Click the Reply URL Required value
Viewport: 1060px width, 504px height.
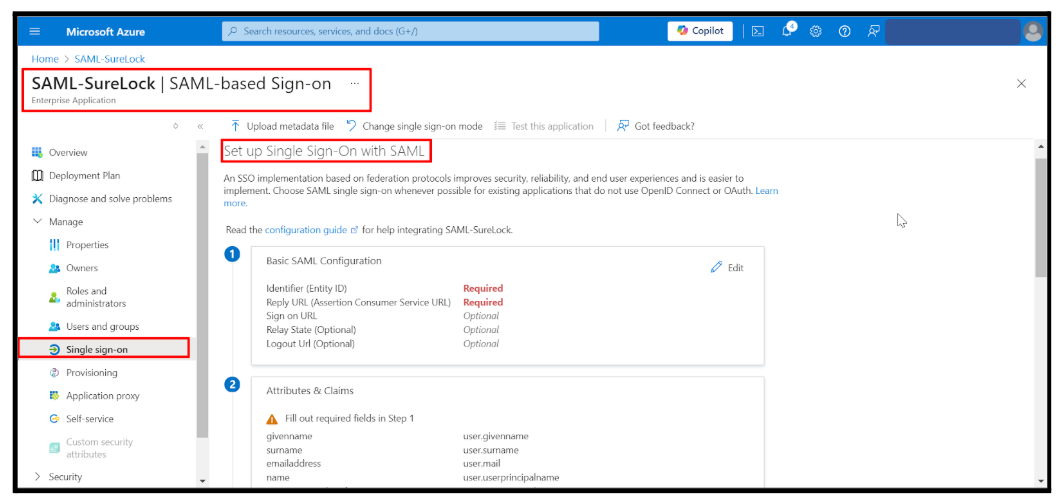483,302
